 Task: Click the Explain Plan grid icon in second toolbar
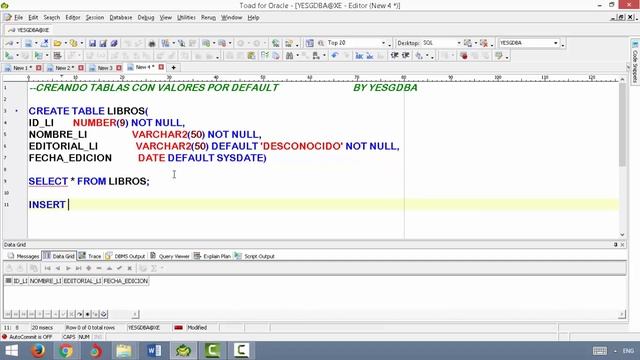(58, 56)
